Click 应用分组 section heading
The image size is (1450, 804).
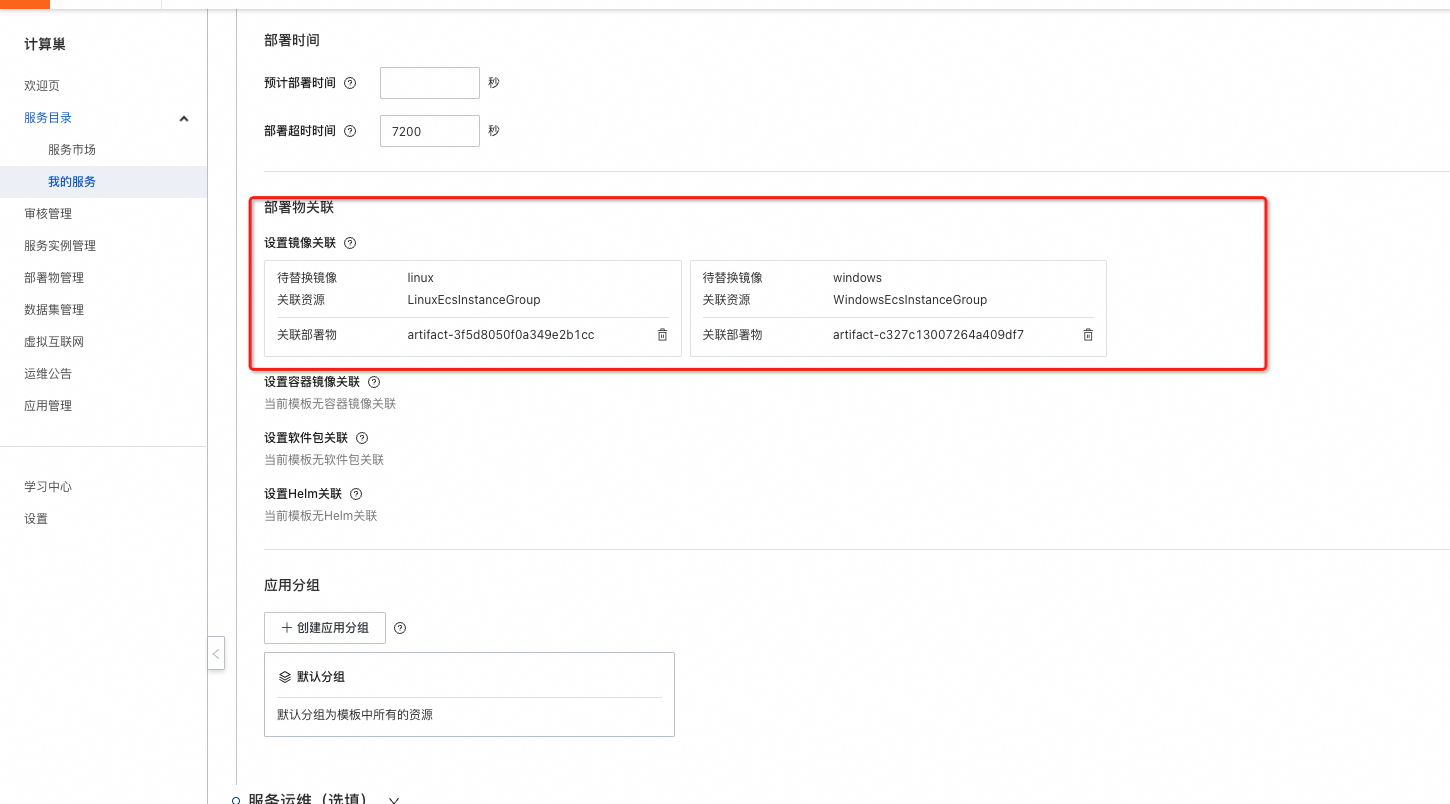(x=292, y=585)
